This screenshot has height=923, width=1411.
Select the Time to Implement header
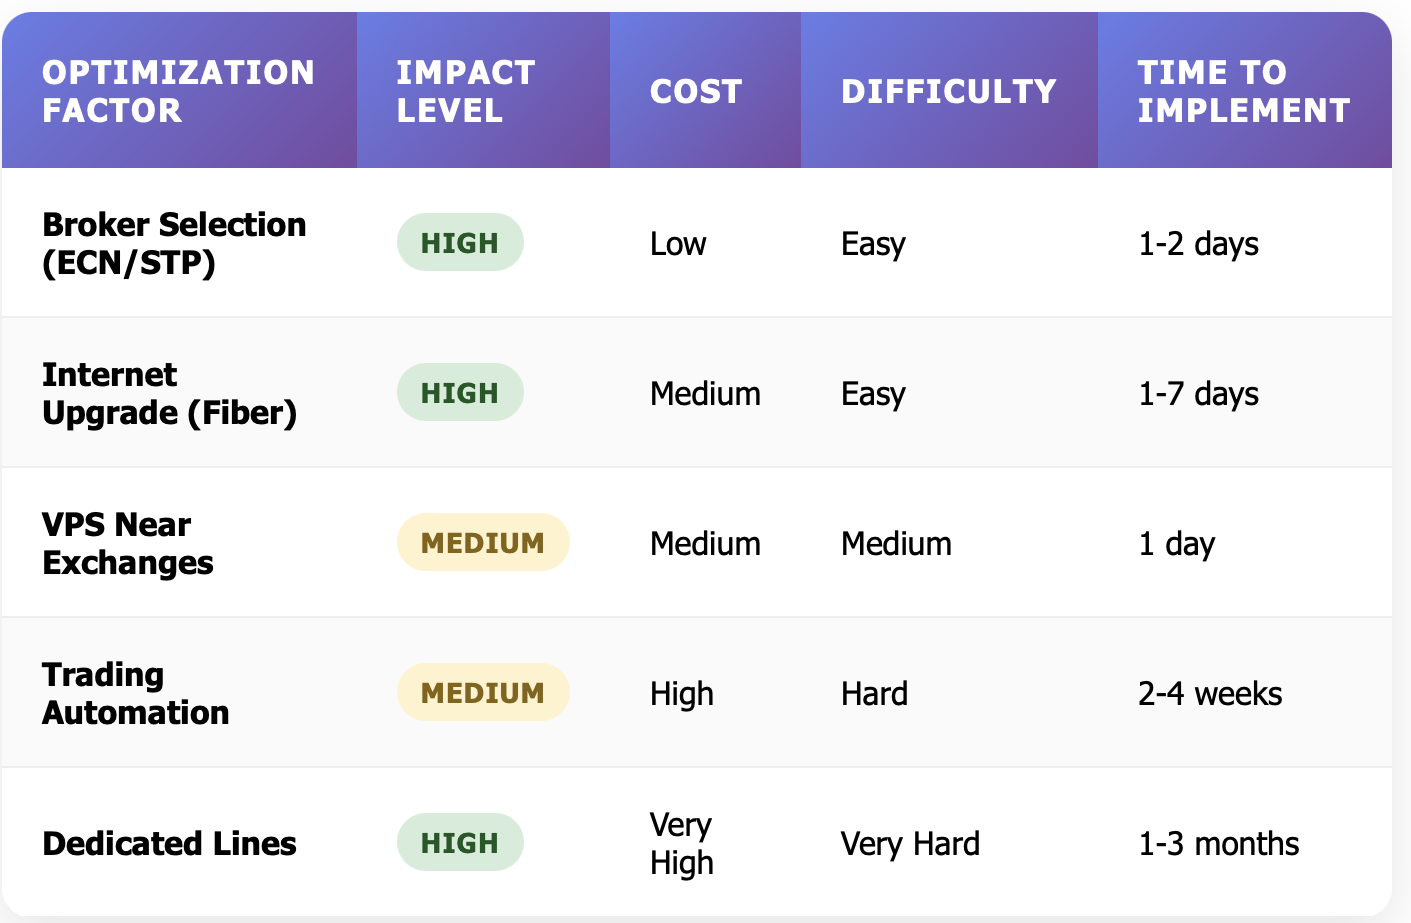tap(1243, 91)
